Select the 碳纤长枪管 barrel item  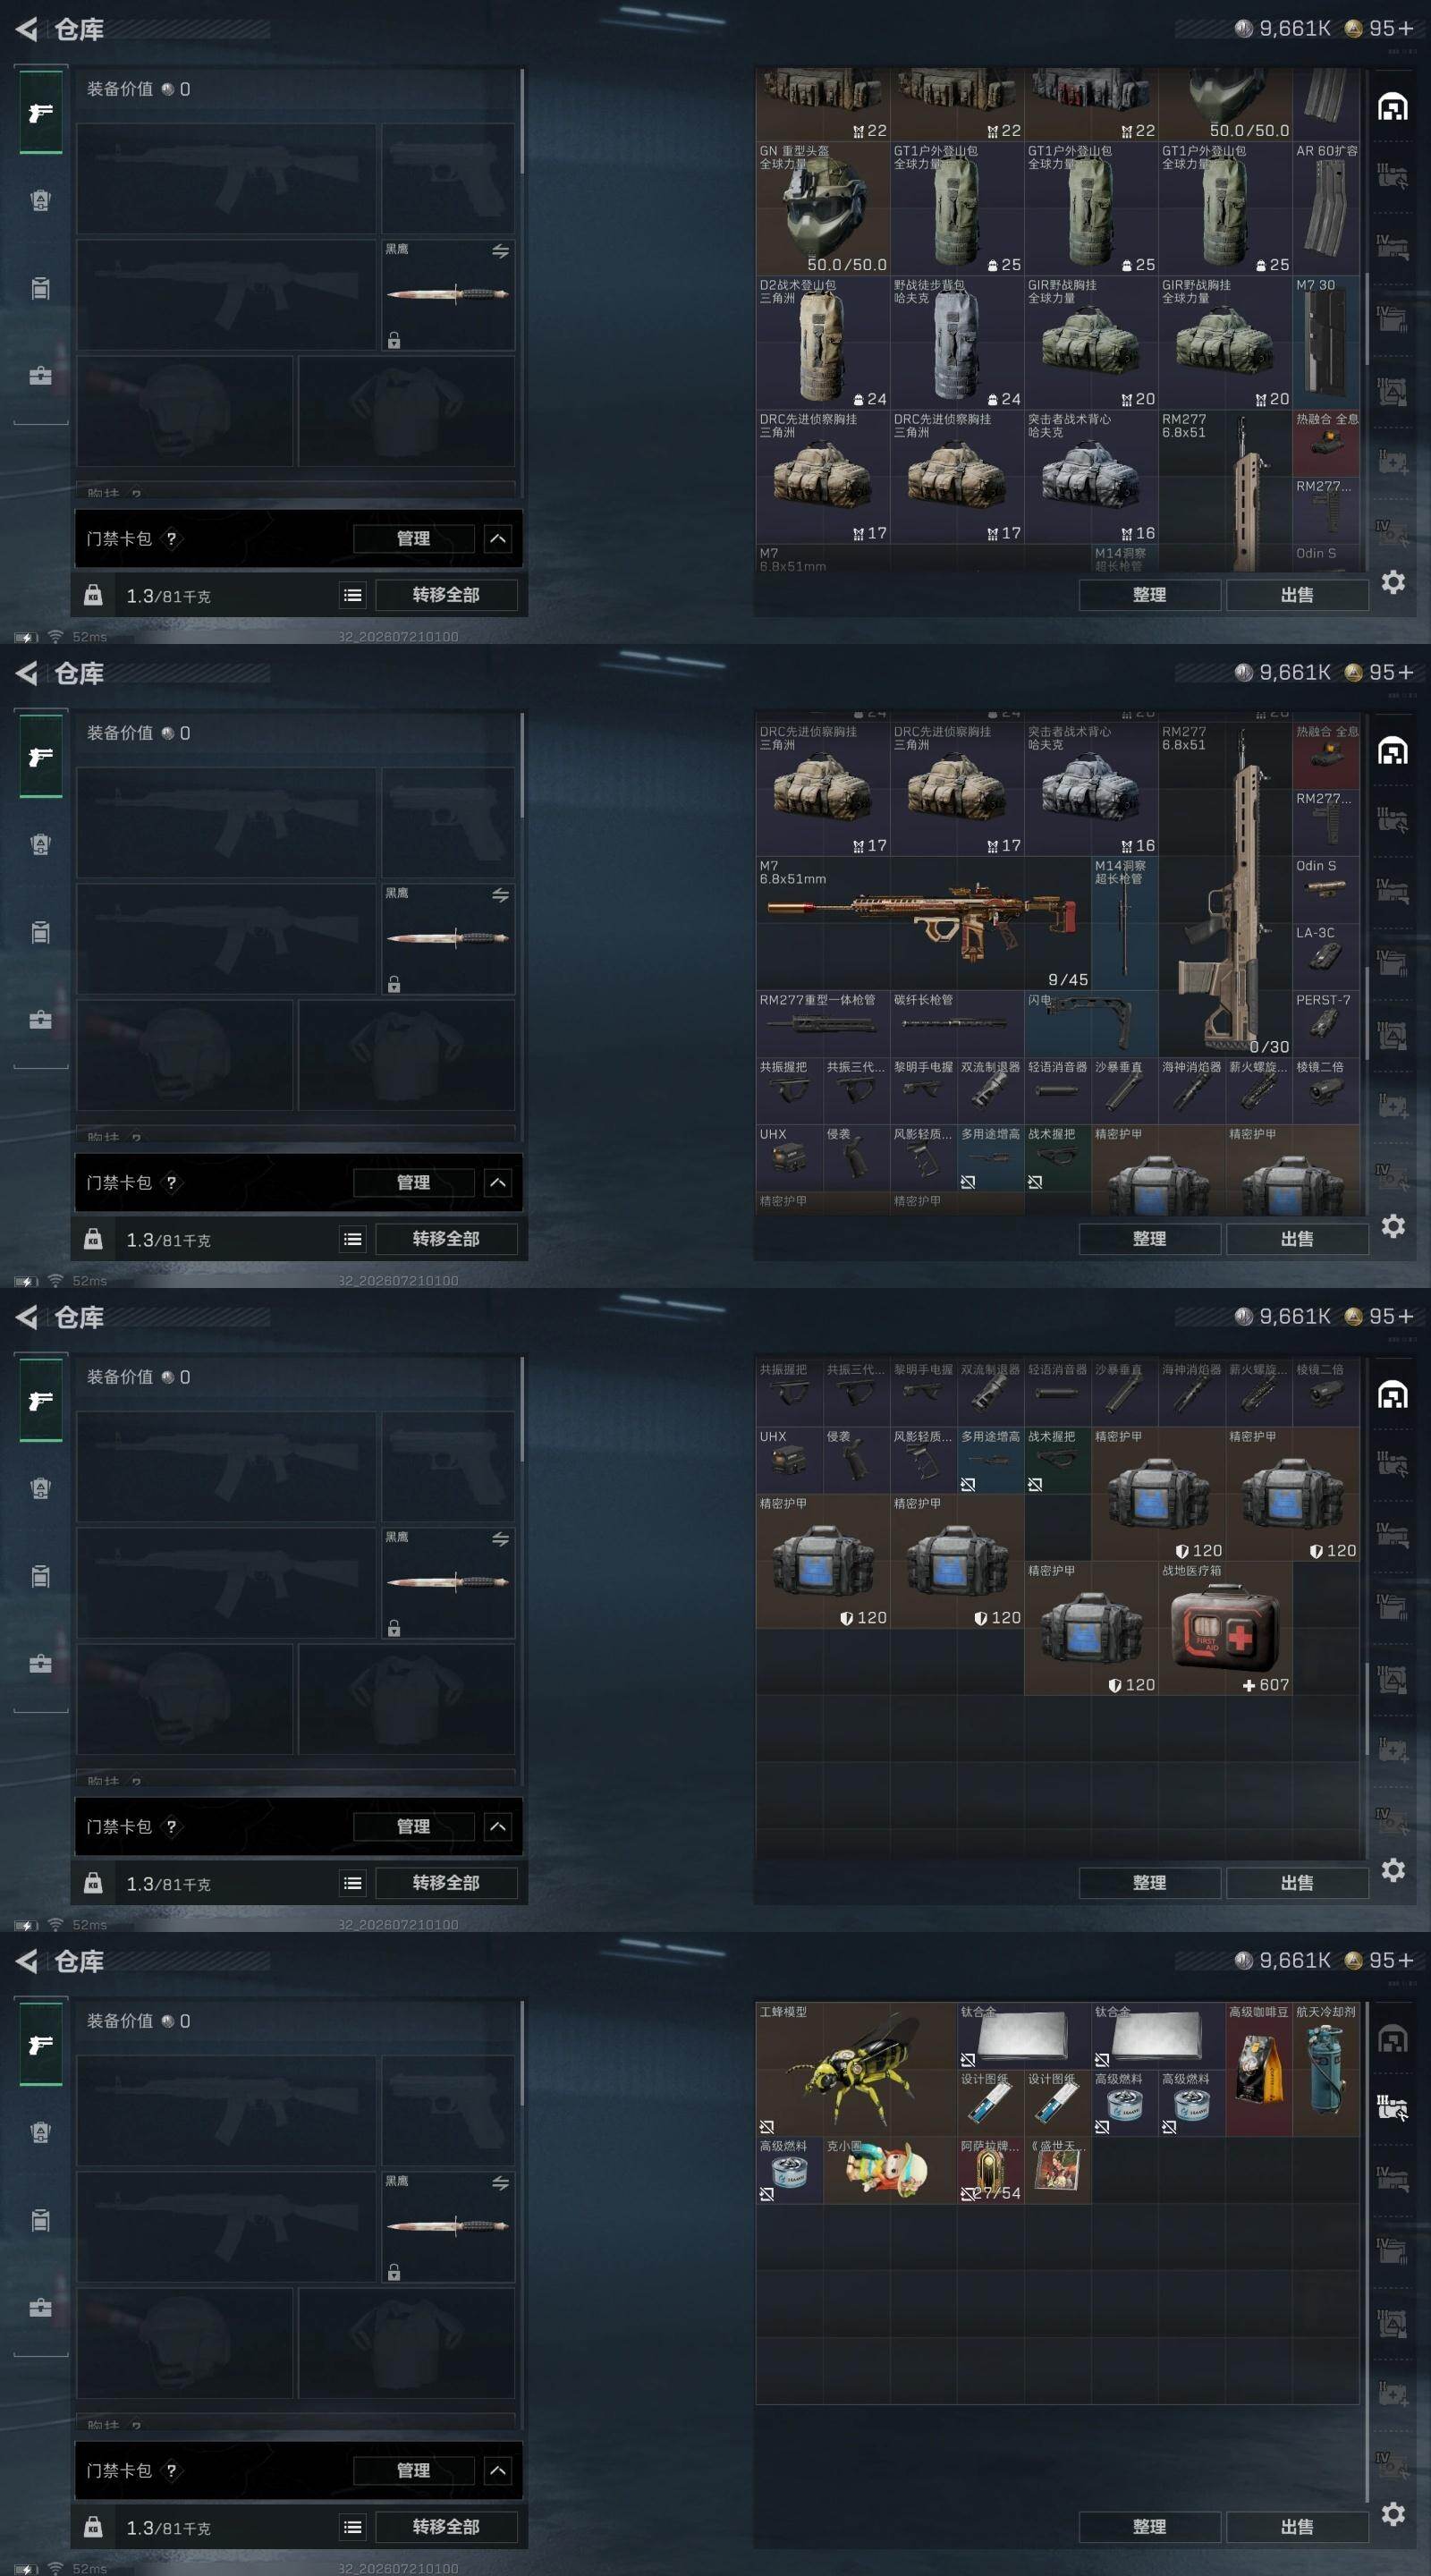[x=957, y=1024]
